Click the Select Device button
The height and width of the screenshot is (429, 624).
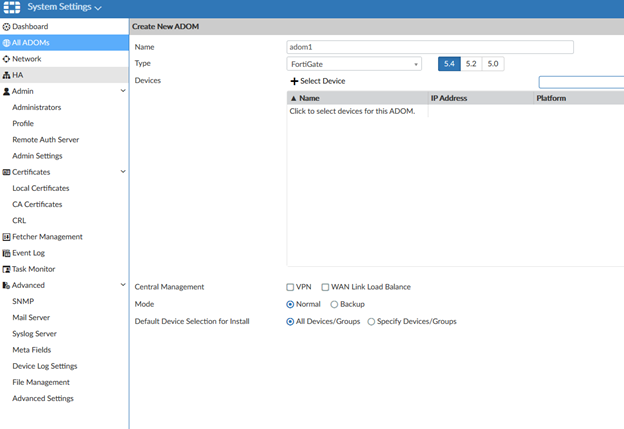tap(317, 80)
